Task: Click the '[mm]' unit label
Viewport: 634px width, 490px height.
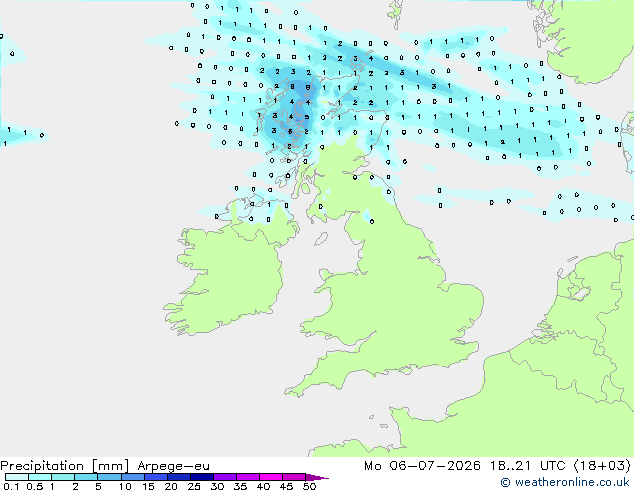Action: tap(110, 466)
